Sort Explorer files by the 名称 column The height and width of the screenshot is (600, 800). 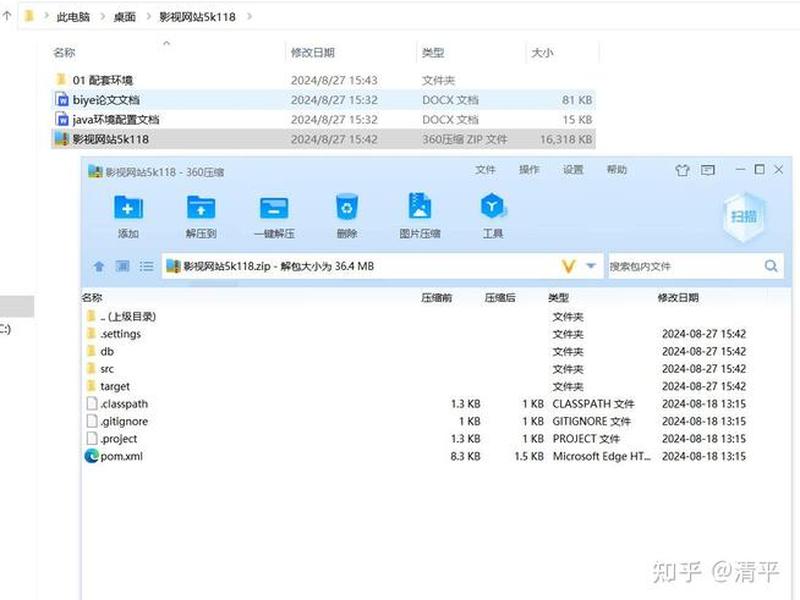[x=64, y=53]
